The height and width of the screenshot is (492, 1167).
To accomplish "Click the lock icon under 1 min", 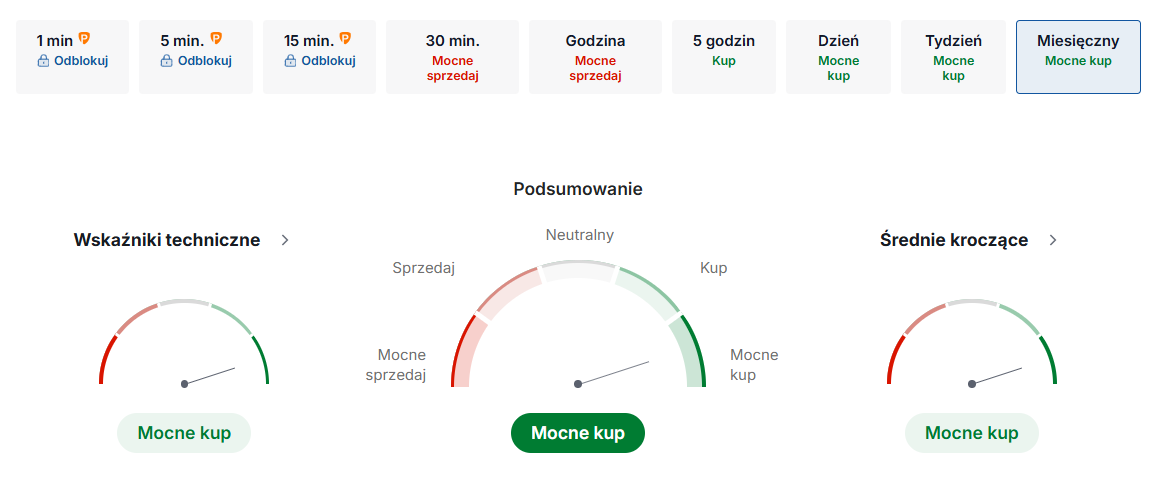I will coord(43,61).
